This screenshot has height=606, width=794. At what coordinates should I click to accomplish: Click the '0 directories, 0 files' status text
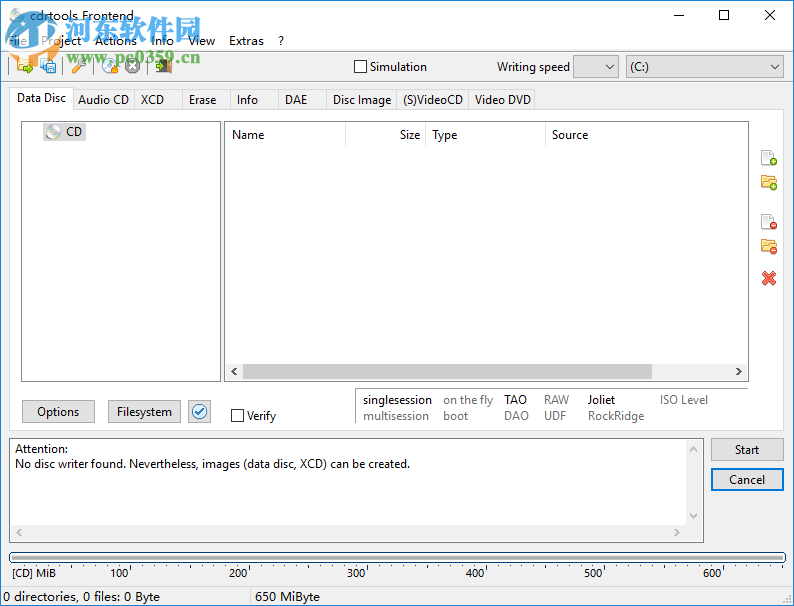click(x=81, y=597)
